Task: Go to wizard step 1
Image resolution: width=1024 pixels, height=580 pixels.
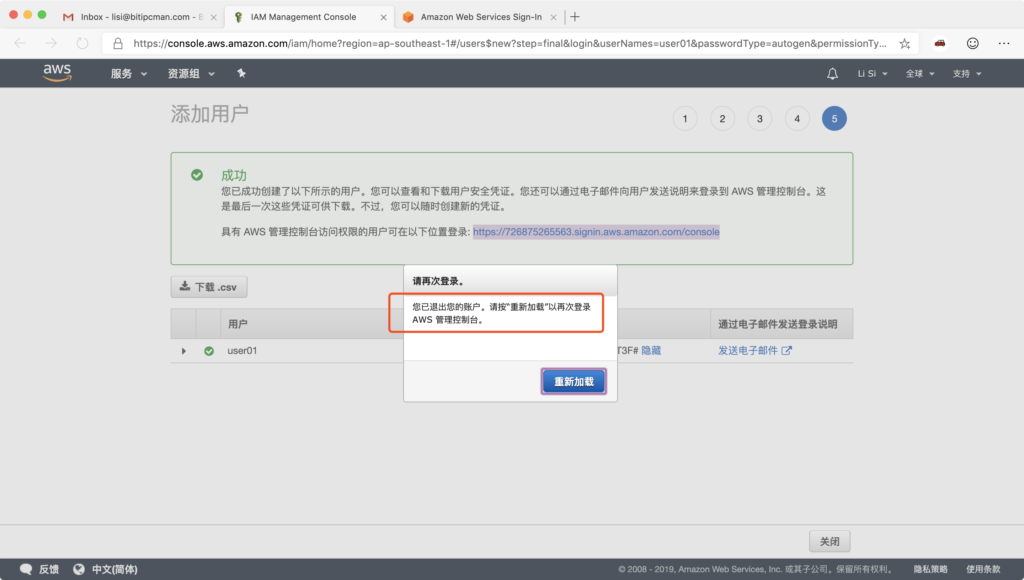Action: click(x=685, y=119)
